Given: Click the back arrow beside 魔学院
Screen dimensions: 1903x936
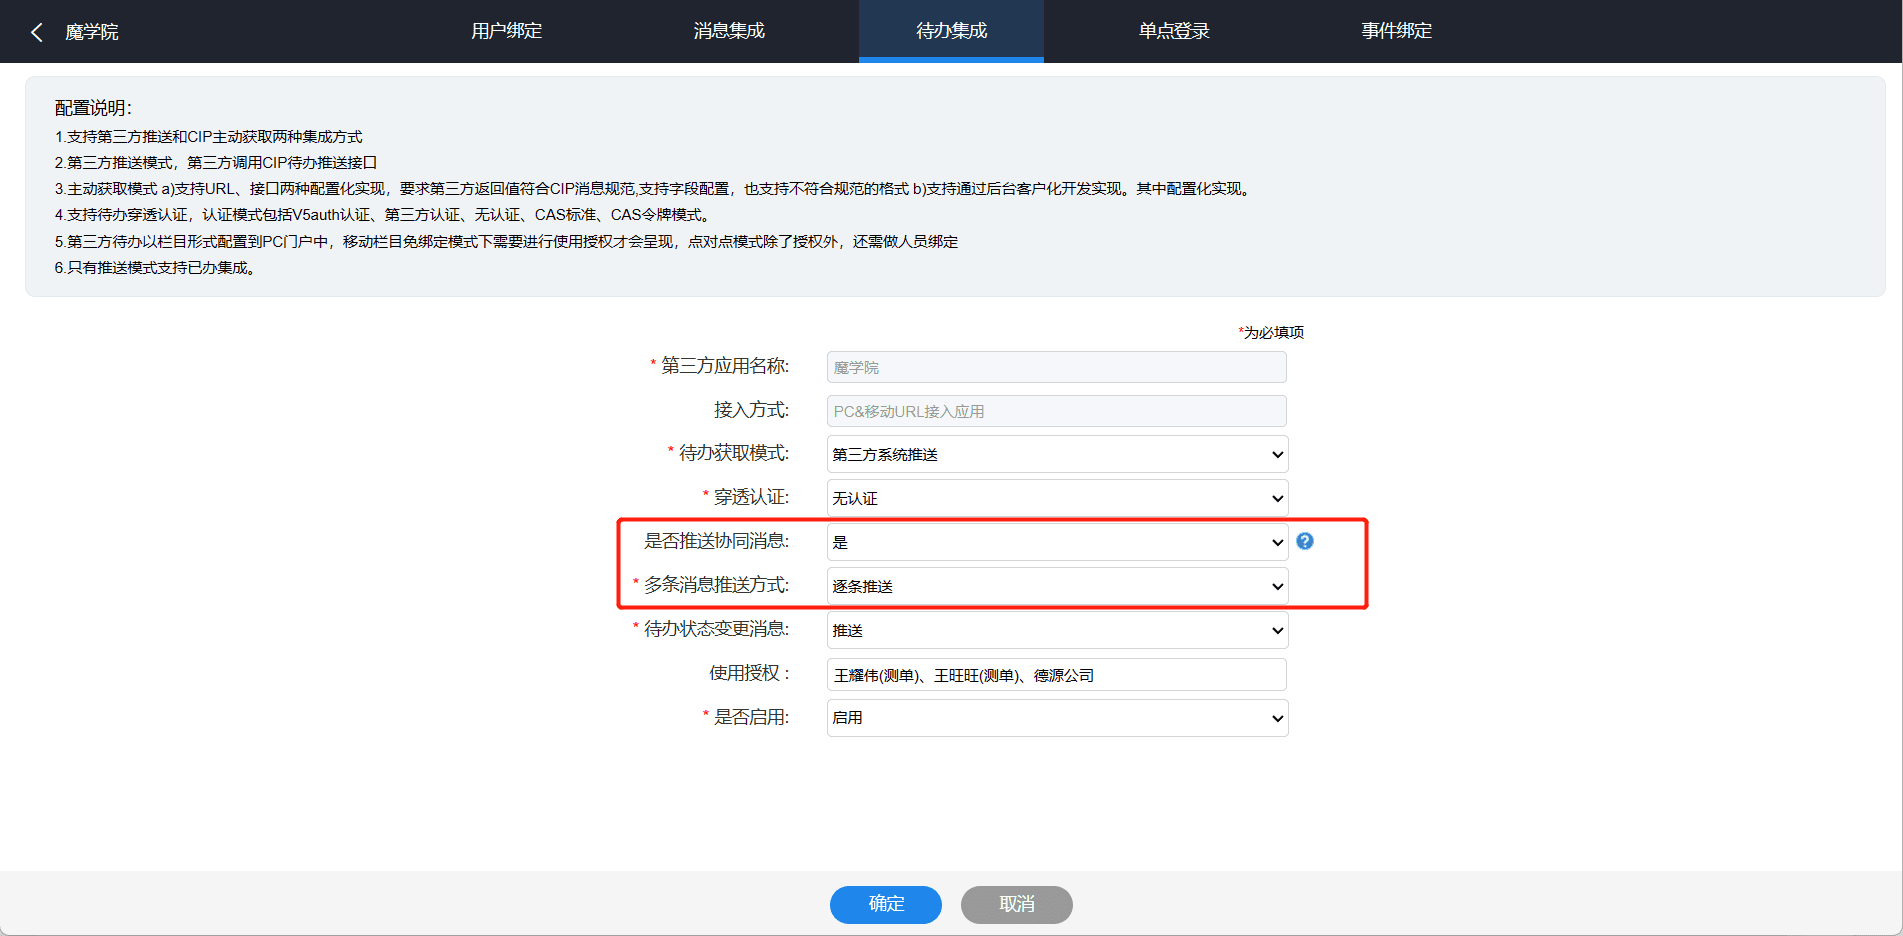Looking at the screenshot, I should 37,32.
